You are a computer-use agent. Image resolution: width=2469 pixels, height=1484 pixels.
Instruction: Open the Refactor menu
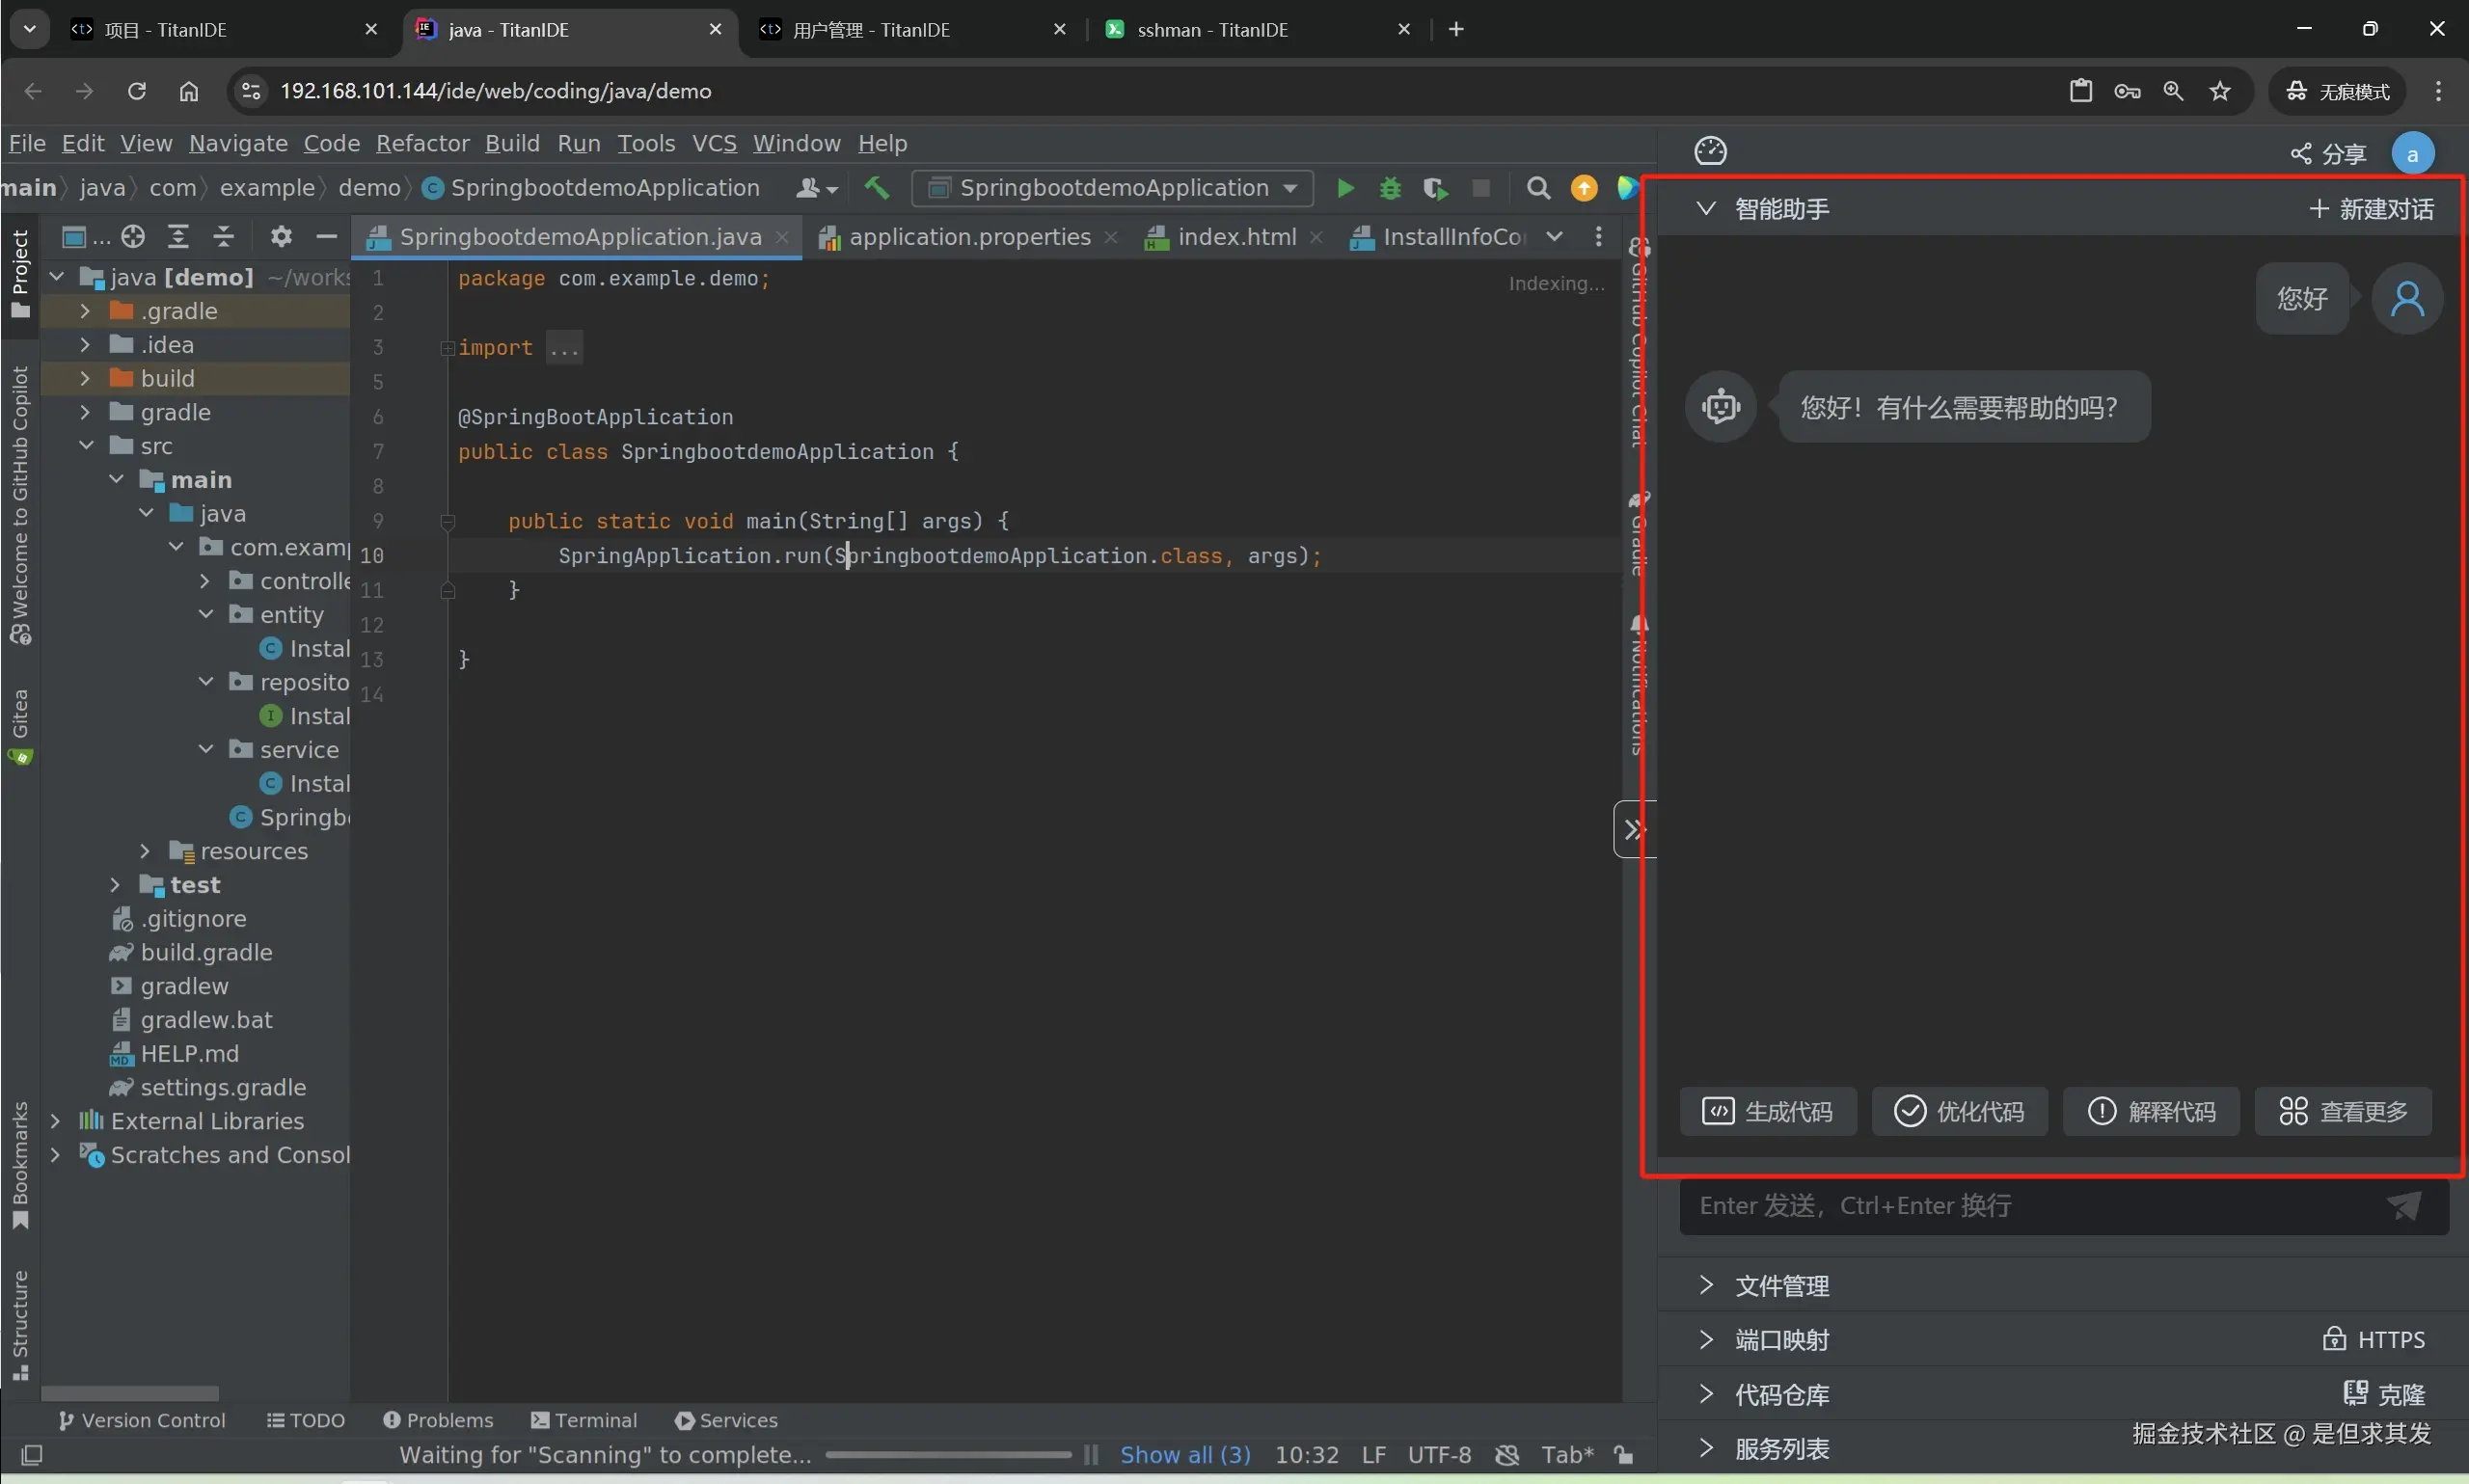point(422,144)
